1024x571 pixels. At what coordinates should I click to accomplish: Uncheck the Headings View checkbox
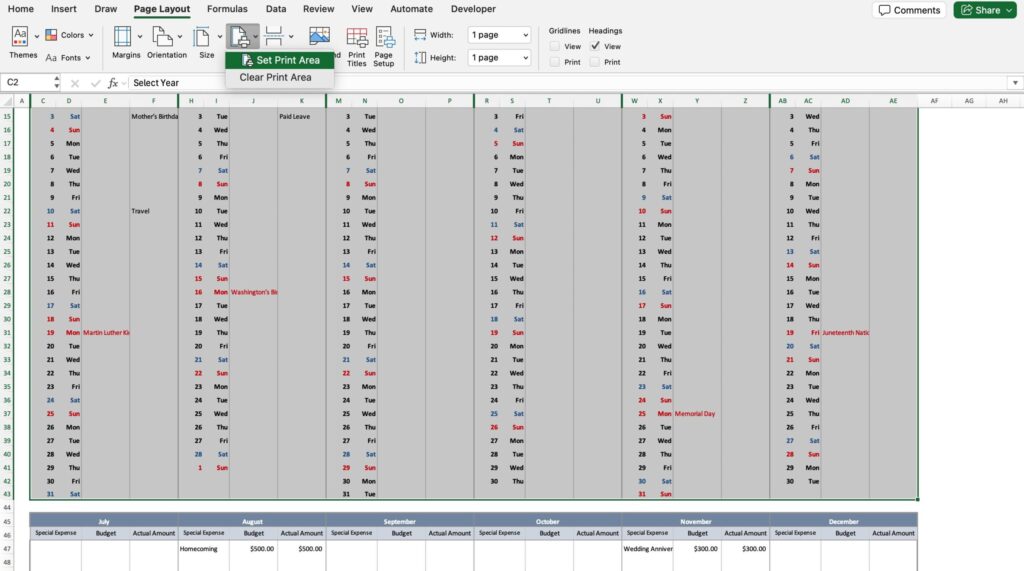595,46
